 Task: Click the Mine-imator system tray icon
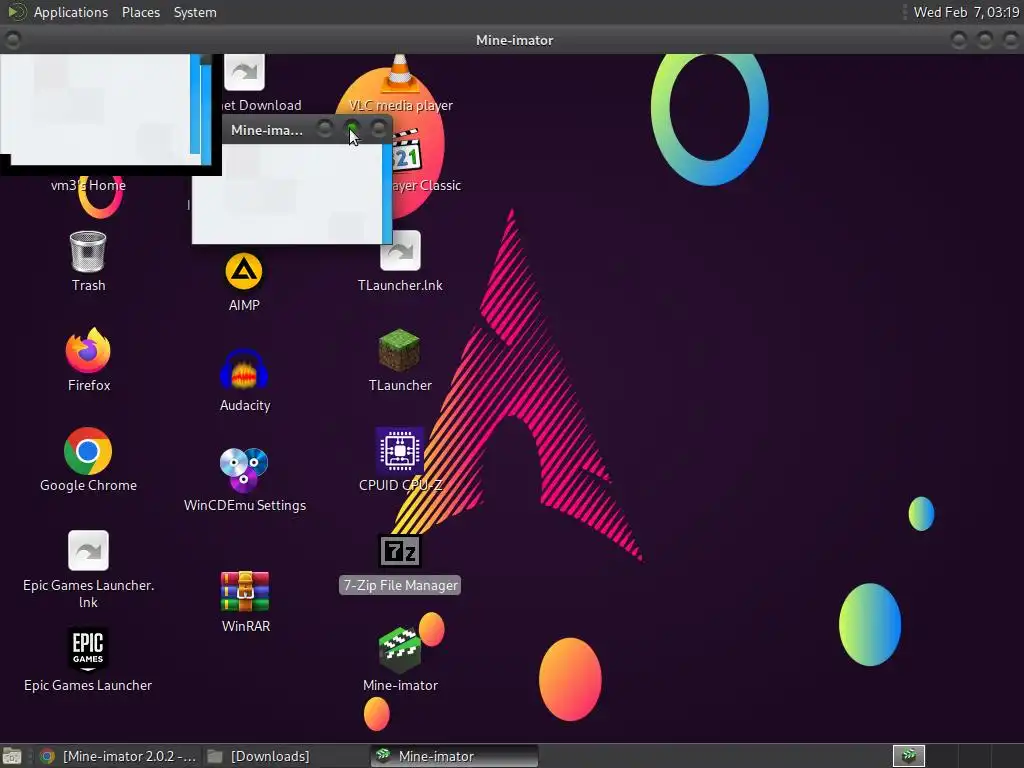[x=909, y=756]
